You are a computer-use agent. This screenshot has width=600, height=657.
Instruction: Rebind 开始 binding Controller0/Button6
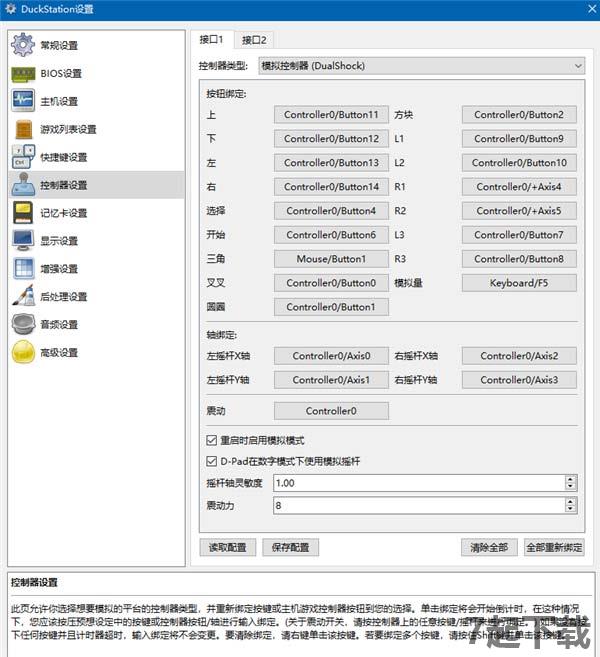click(x=331, y=235)
